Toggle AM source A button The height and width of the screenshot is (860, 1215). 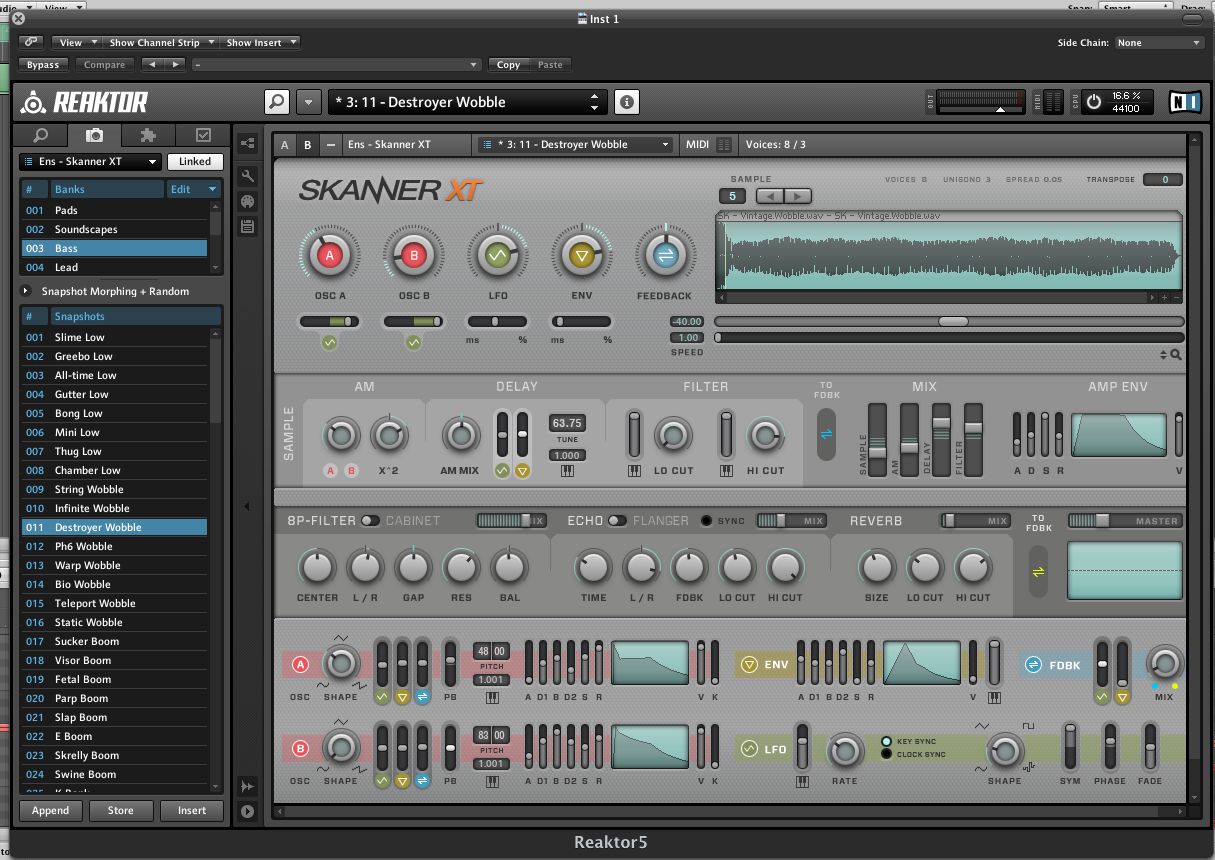330,470
